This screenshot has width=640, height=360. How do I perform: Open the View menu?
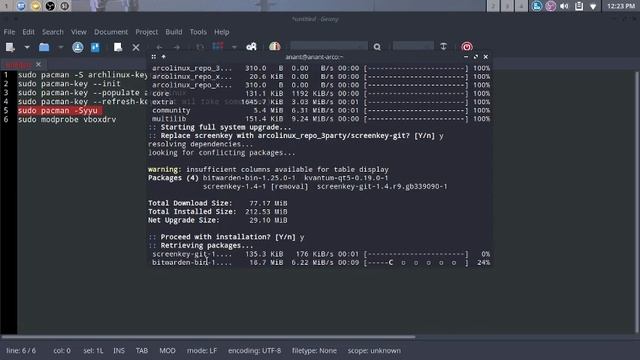[79, 32]
